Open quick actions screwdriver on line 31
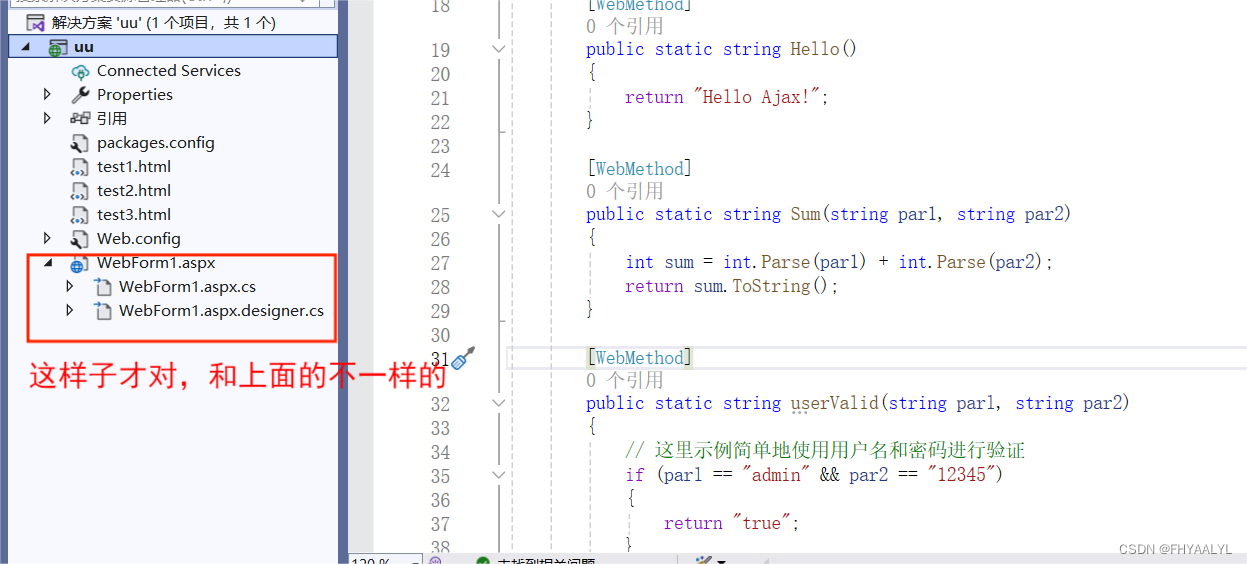This screenshot has height=564, width=1247. click(x=463, y=358)
